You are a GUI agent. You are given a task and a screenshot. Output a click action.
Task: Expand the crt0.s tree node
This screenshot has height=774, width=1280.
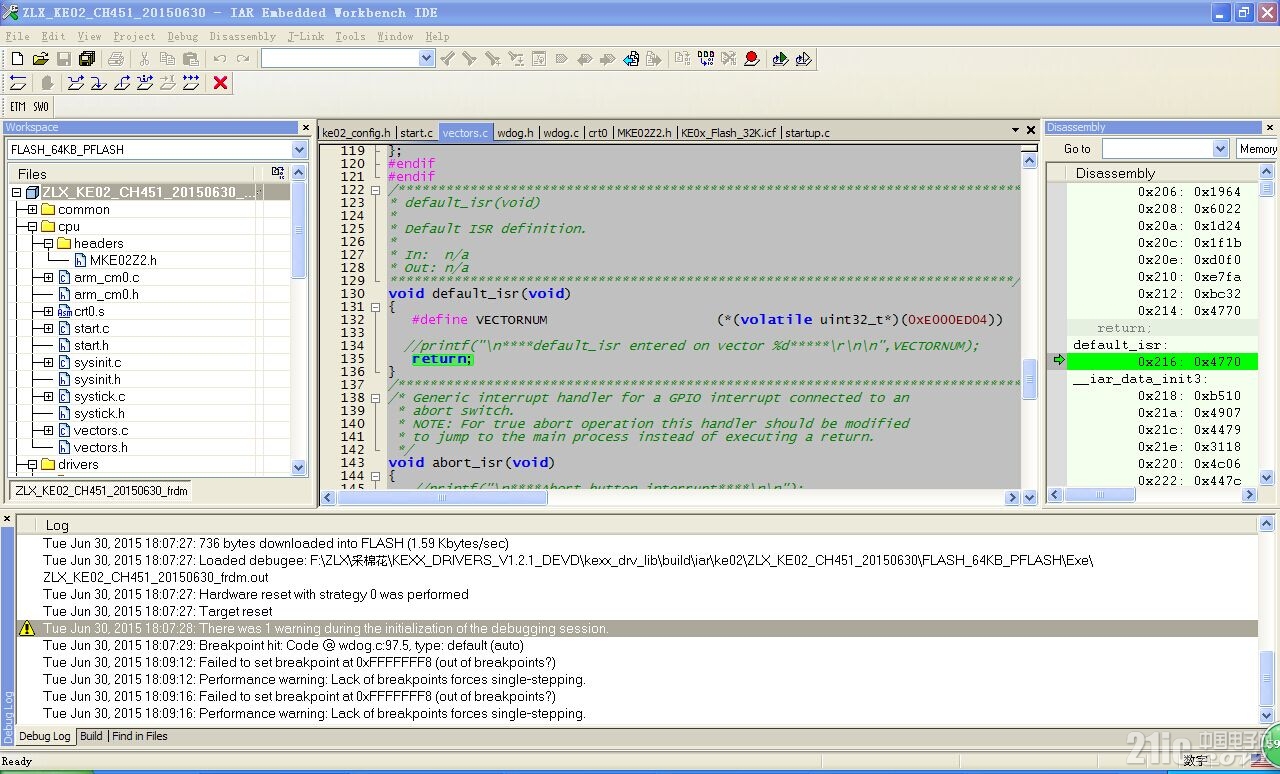coord(48,312)
